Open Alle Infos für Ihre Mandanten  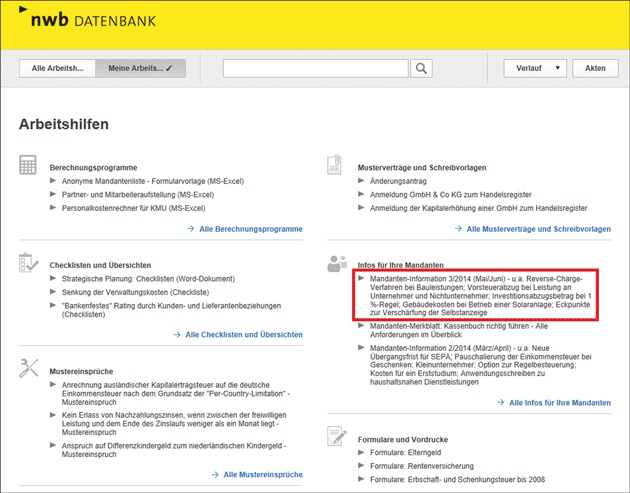pyautogui.click(x=559, y=403)
